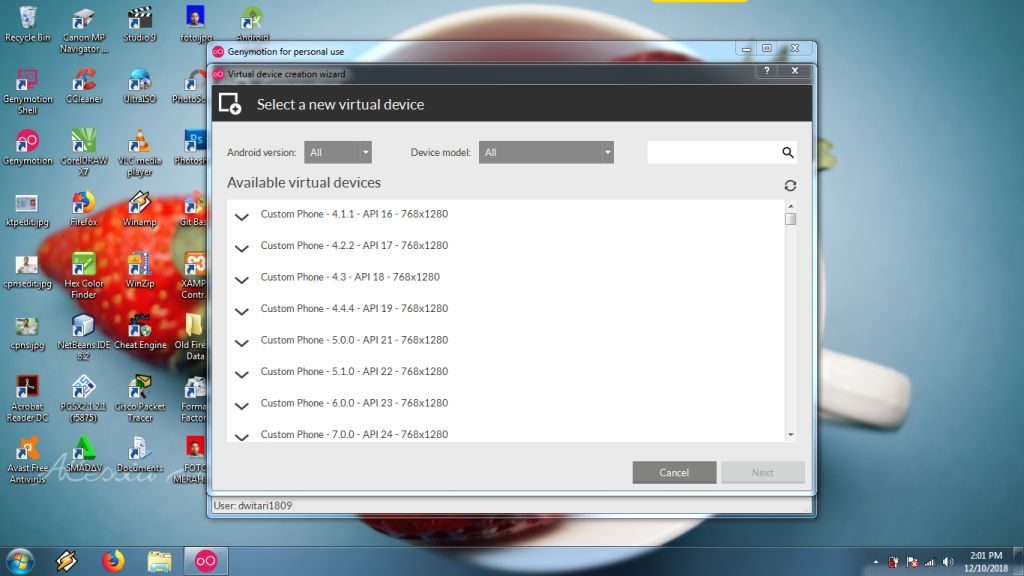
Task: Expand Custom Phone 5.0.0 API 21 entry
Action: pos(242,342)
